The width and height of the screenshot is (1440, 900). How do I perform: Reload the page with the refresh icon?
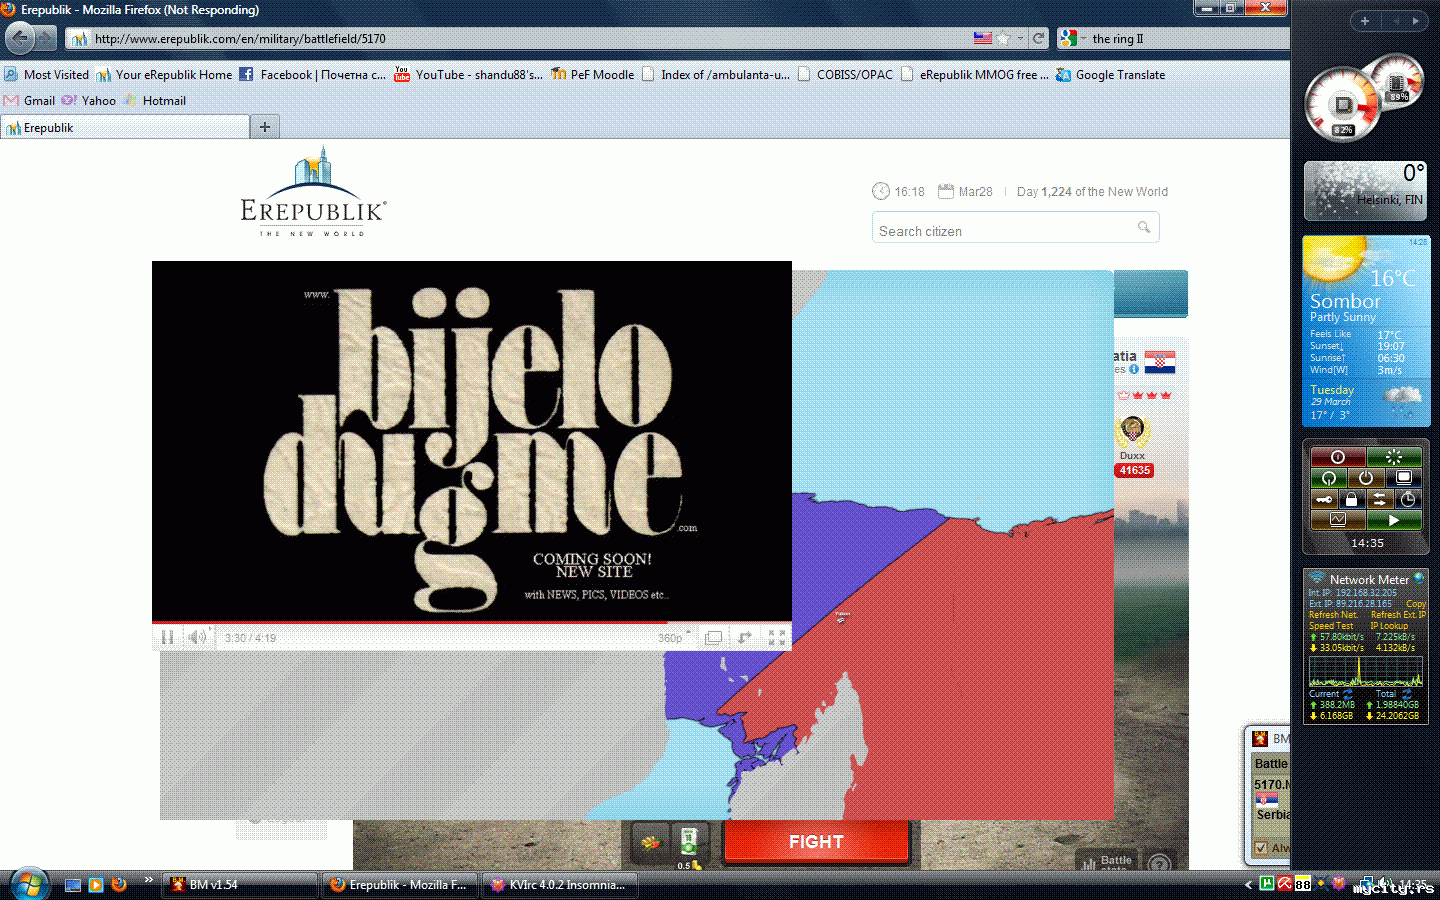point(1039,38)
